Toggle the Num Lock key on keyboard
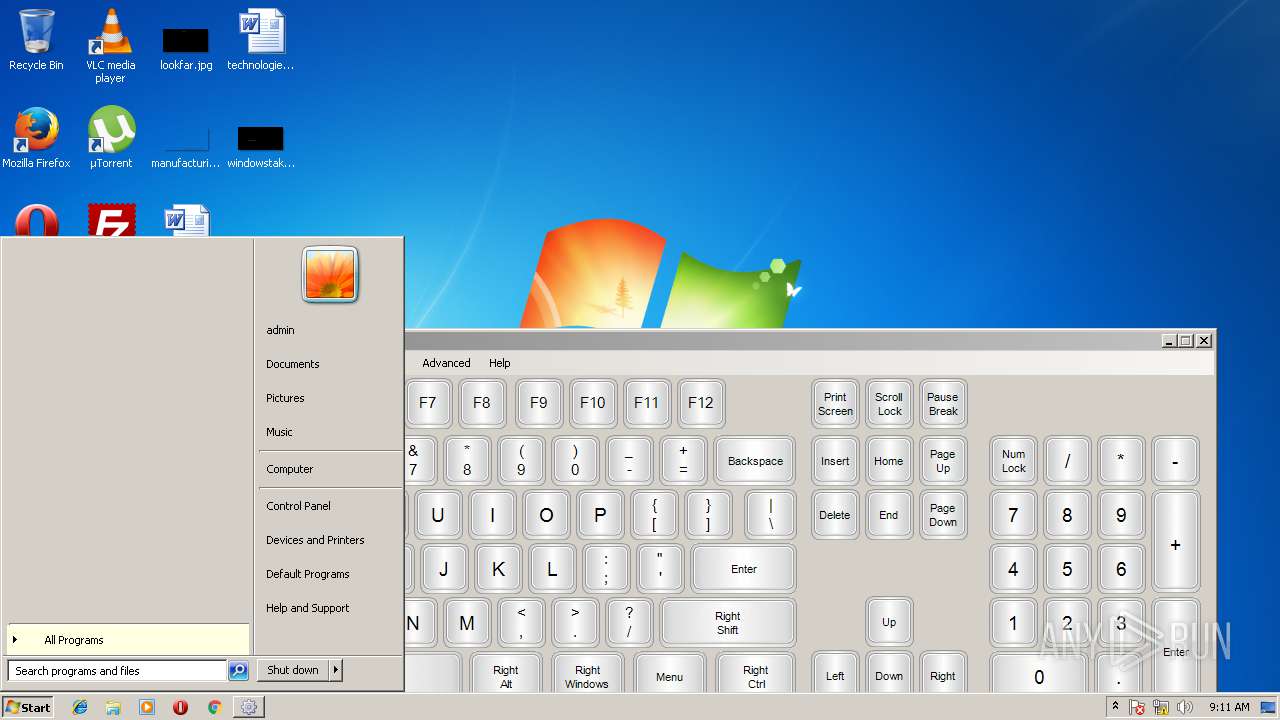This screenshot has width=1280, height=720. pyautogui.click(x=1013, y=461)
